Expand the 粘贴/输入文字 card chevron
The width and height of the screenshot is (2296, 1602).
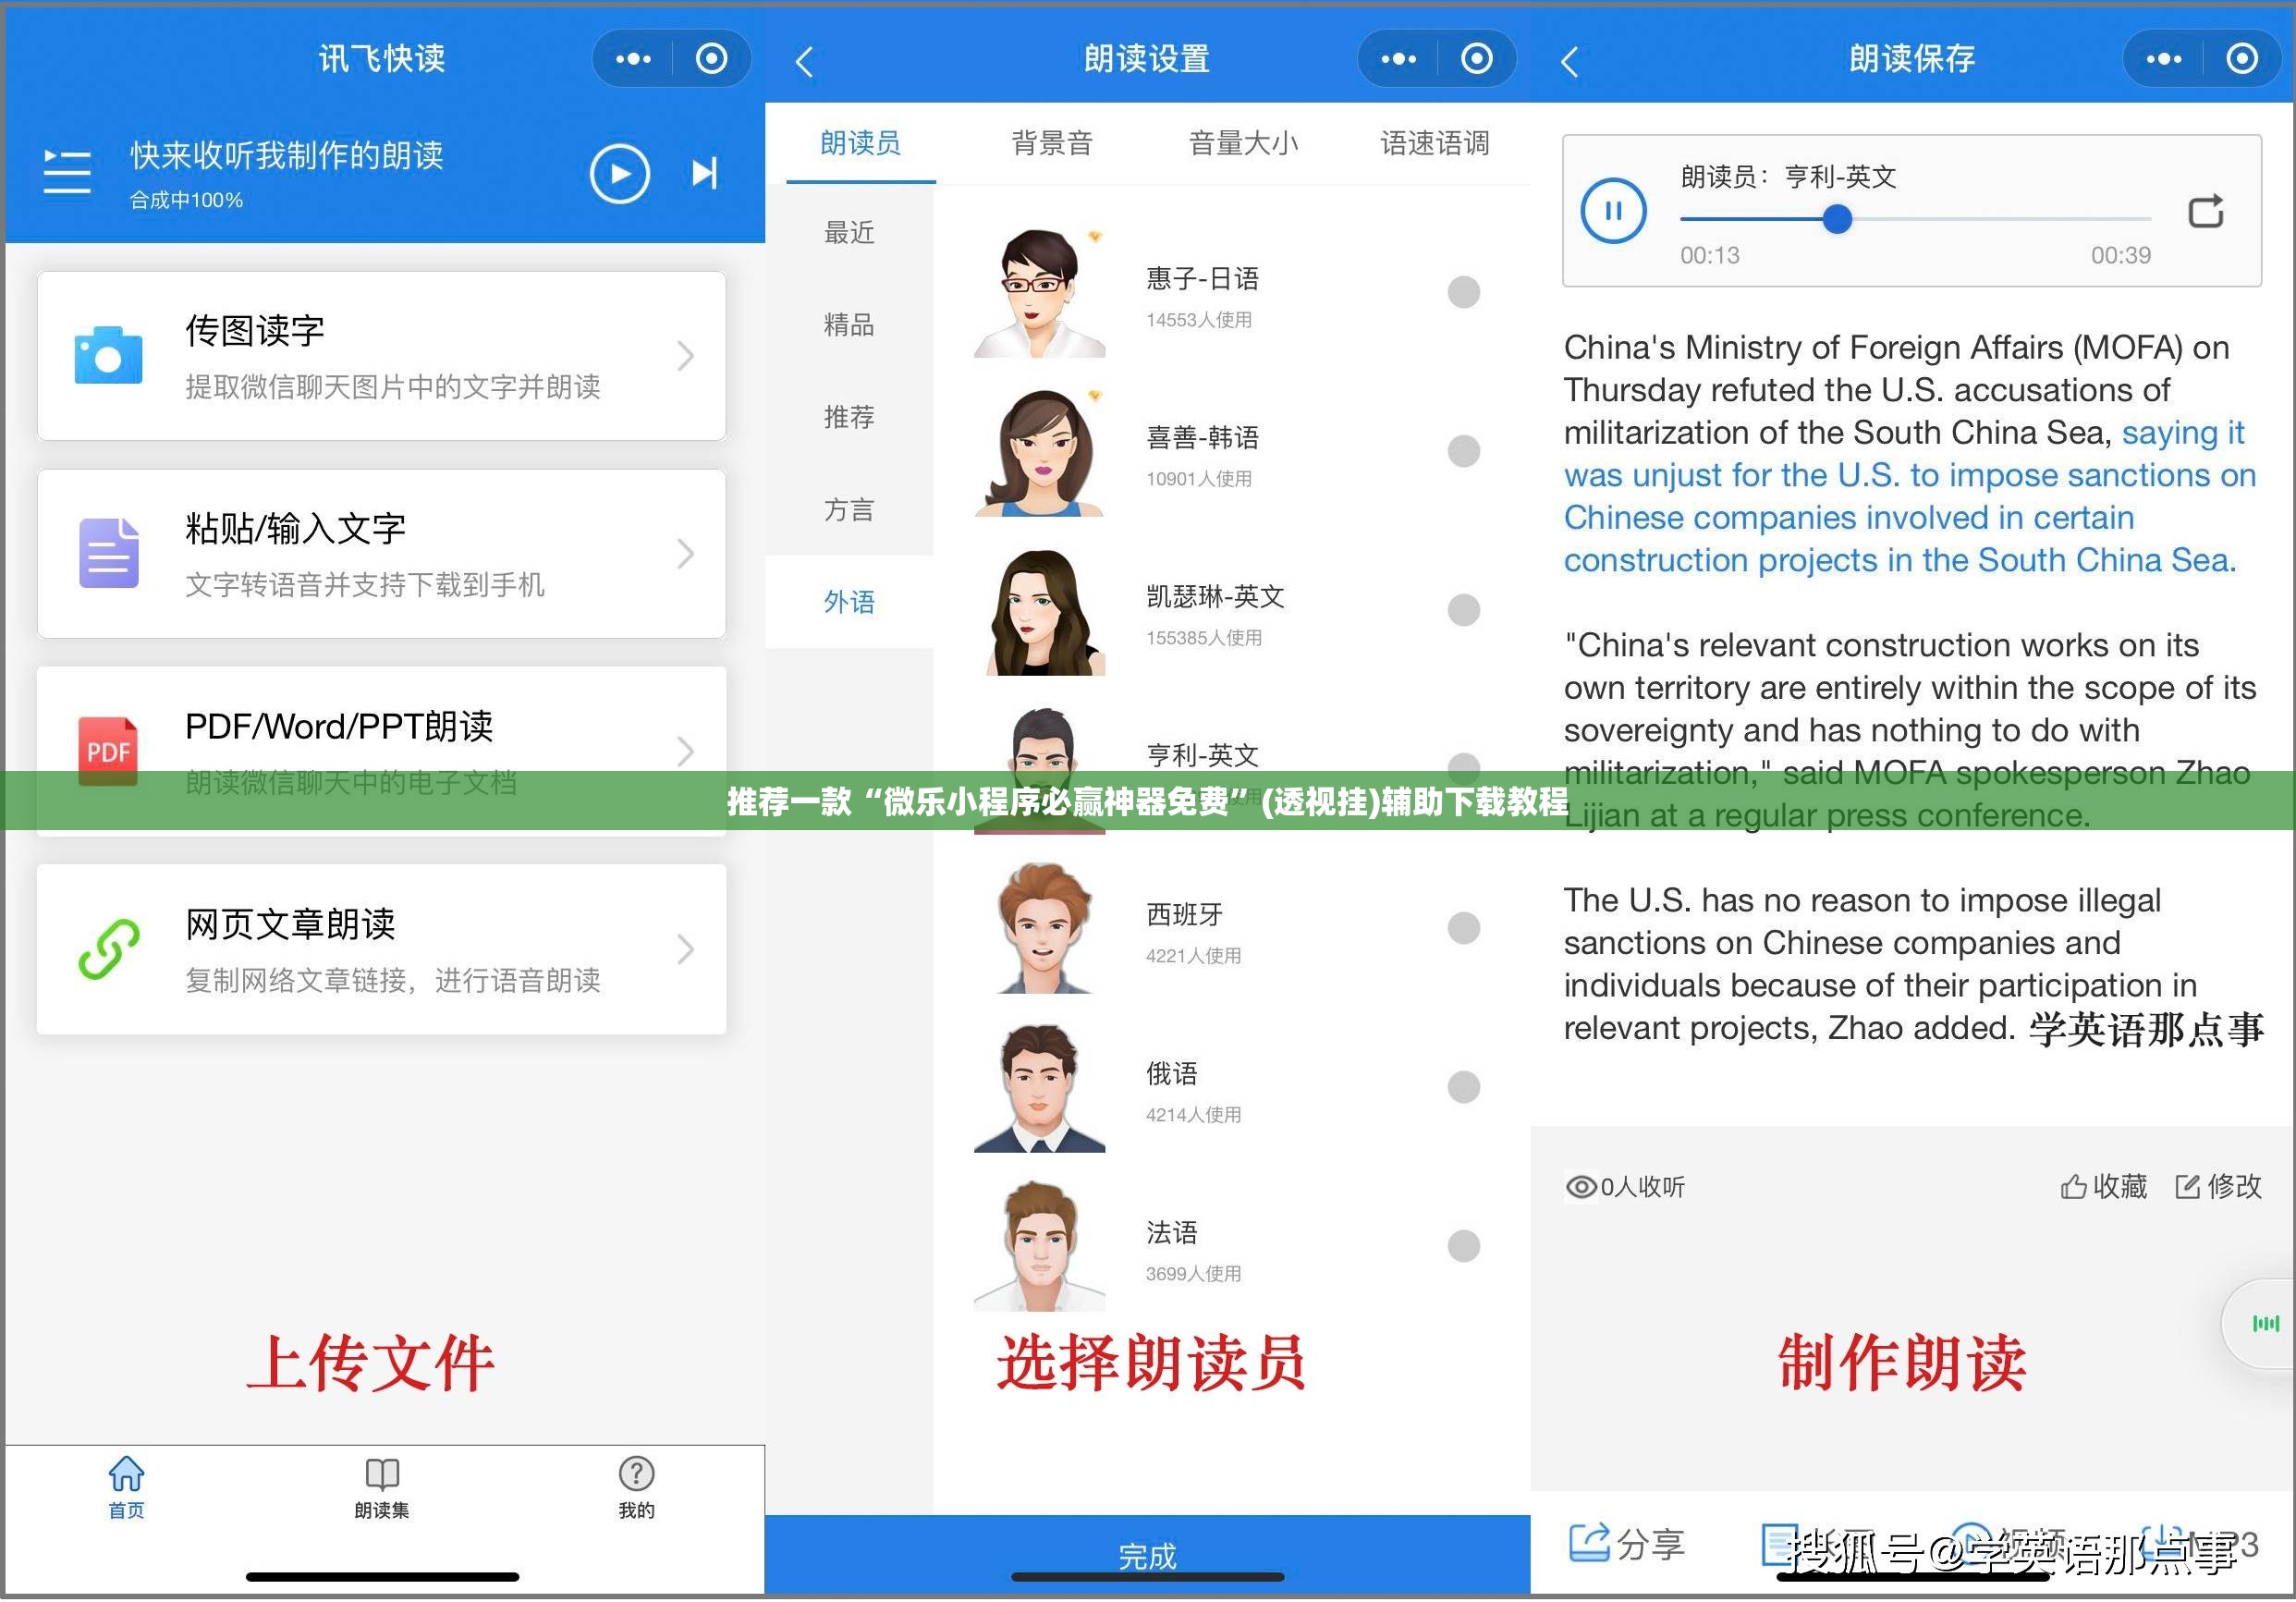point(685,553)
